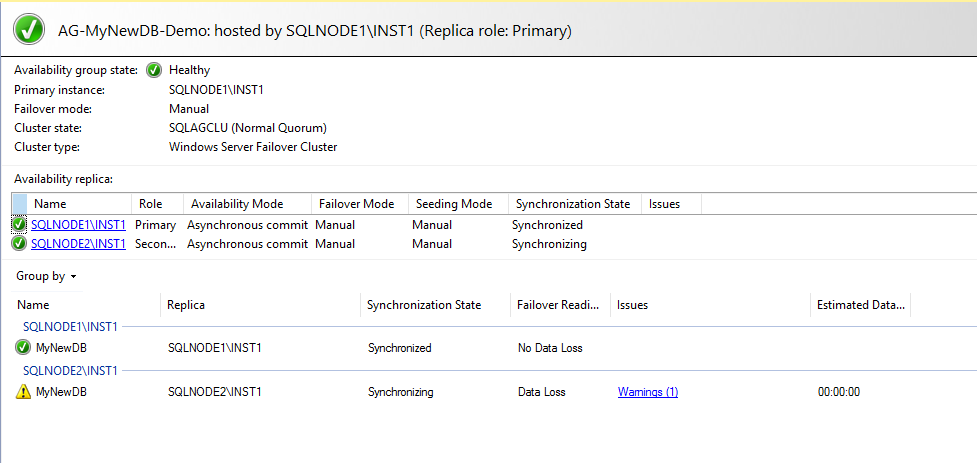This screenshot has height=463, width=977.
Task: Click the green status icon beside SQLNODE1\INST1 replica
Action: 19,225
